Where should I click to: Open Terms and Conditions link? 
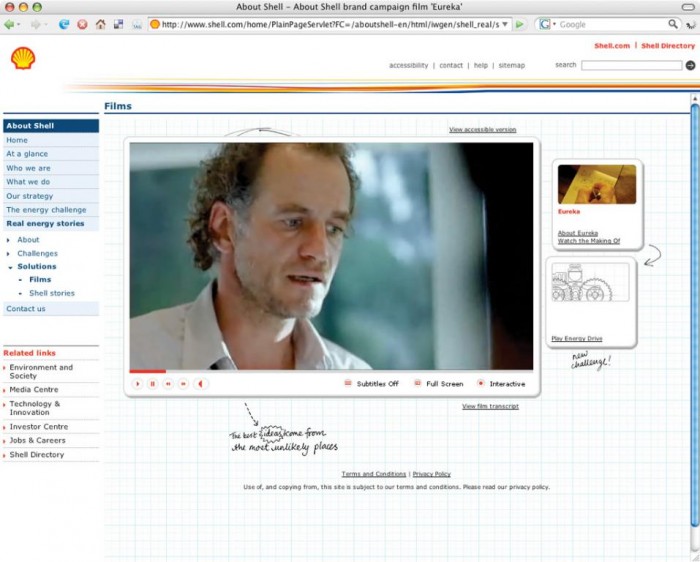pos(374,474)
